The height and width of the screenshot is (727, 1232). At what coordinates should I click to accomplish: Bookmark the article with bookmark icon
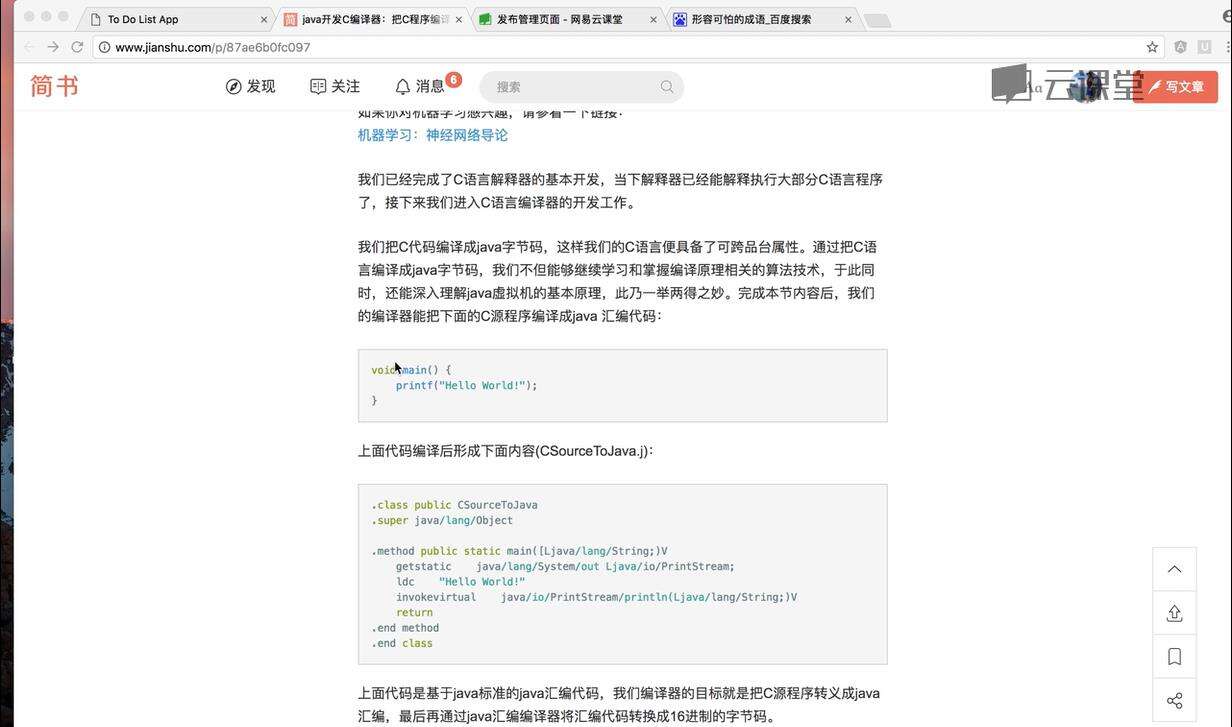click(1174, 657)
